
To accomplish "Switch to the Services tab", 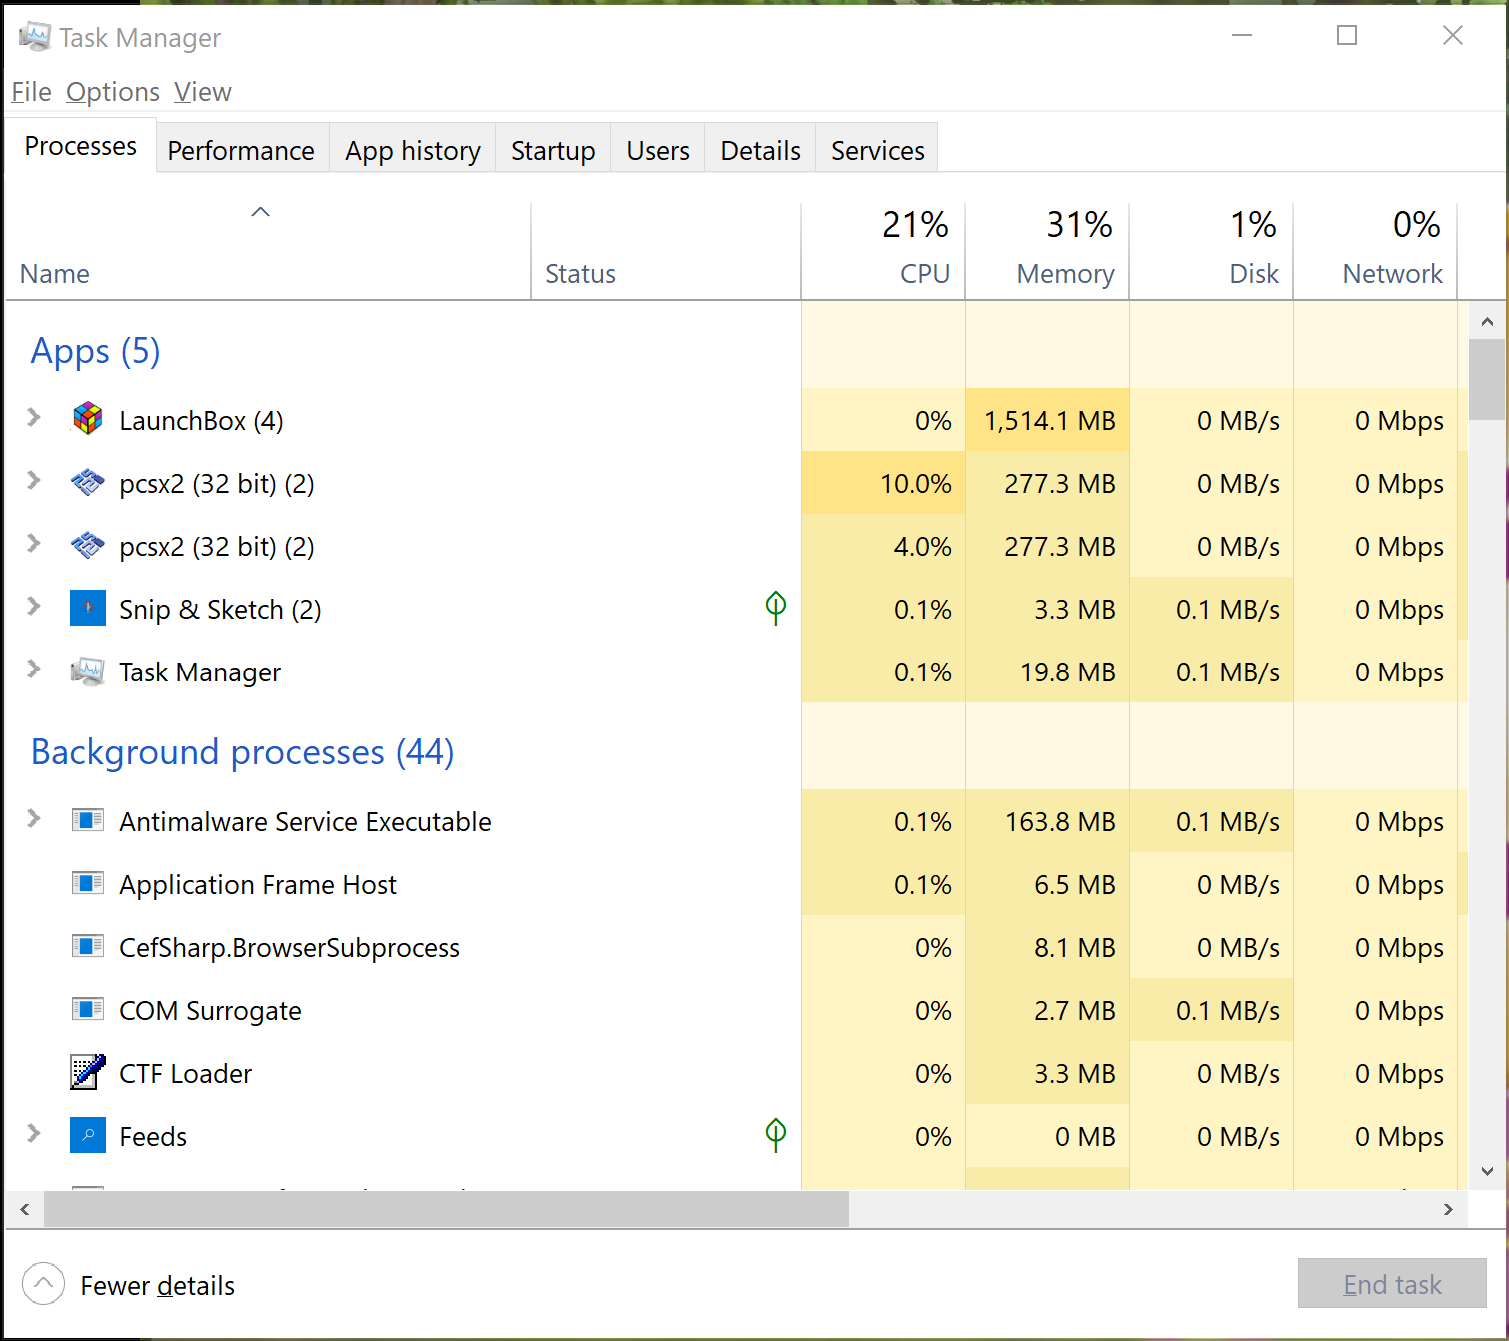I will 878,150.
